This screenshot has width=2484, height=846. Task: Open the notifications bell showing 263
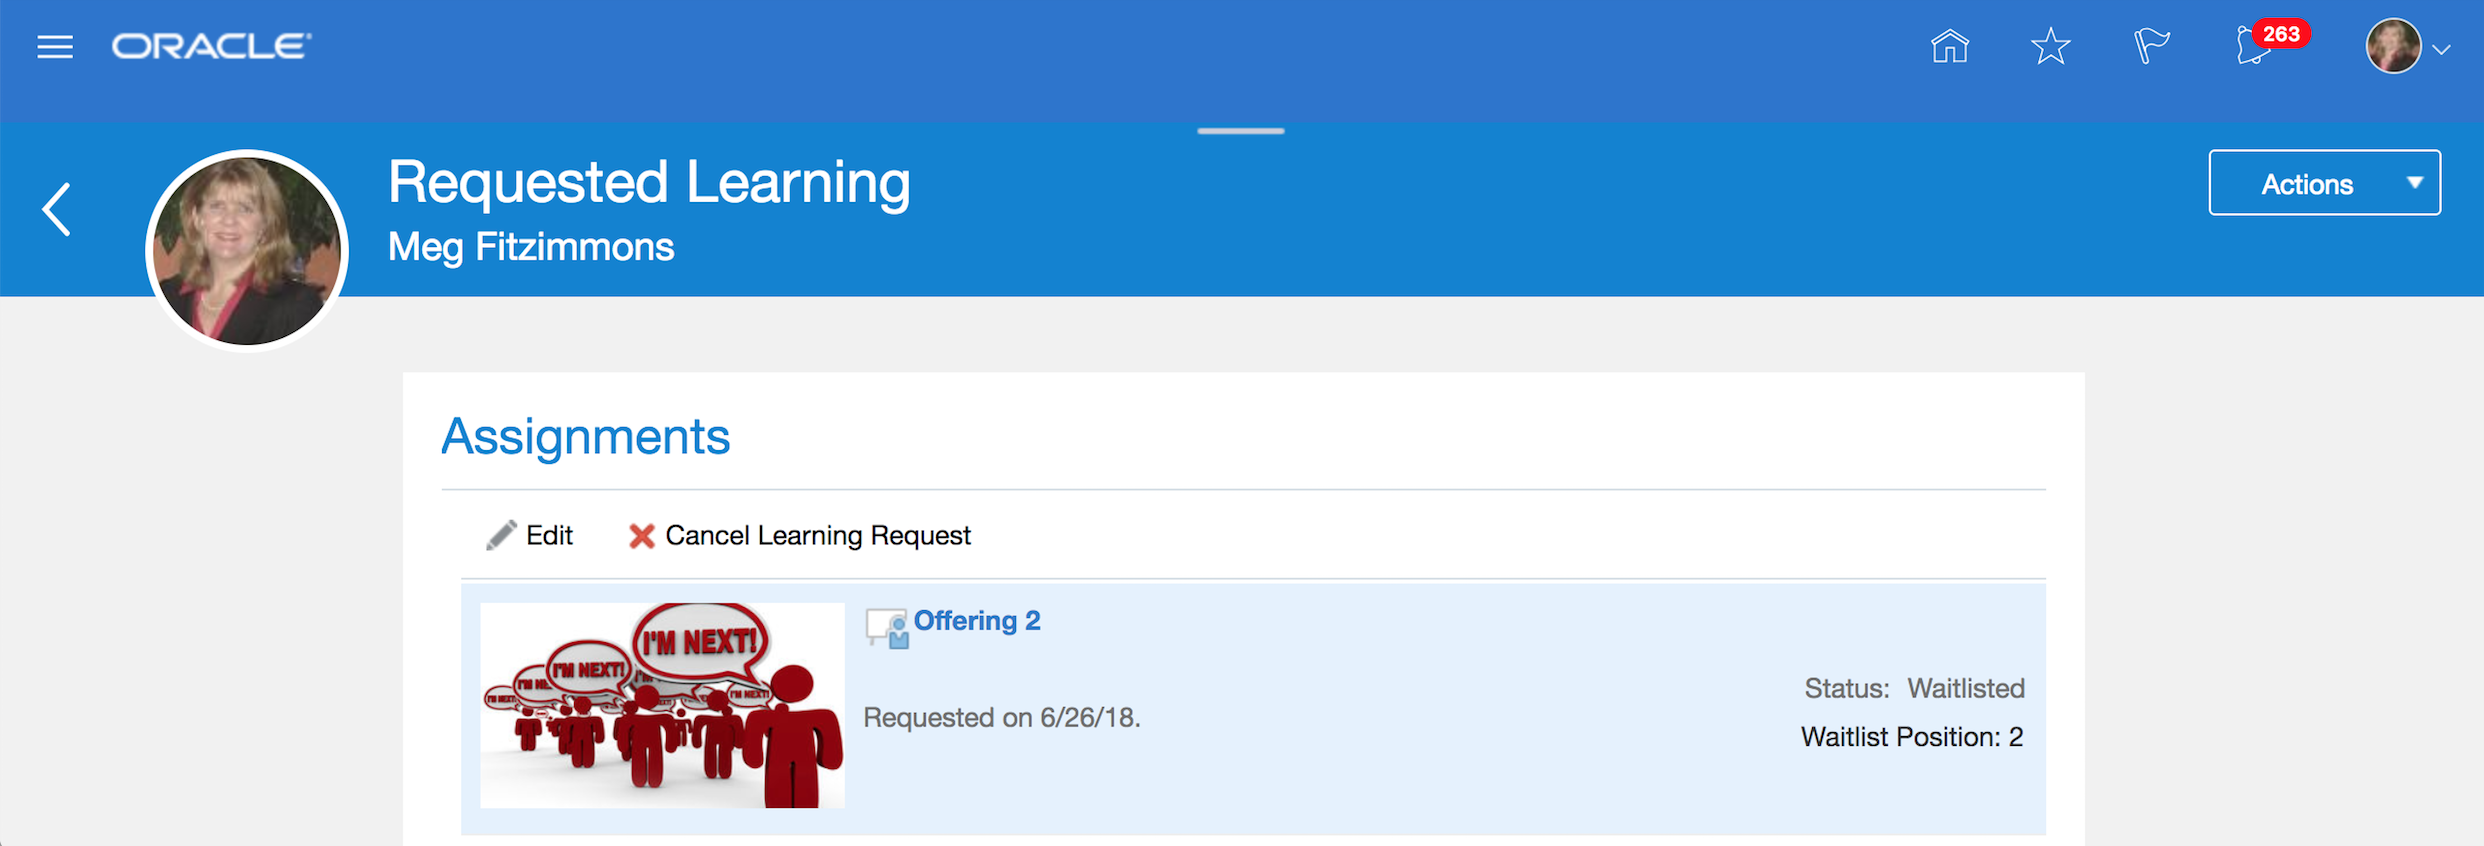point(2256,46)
